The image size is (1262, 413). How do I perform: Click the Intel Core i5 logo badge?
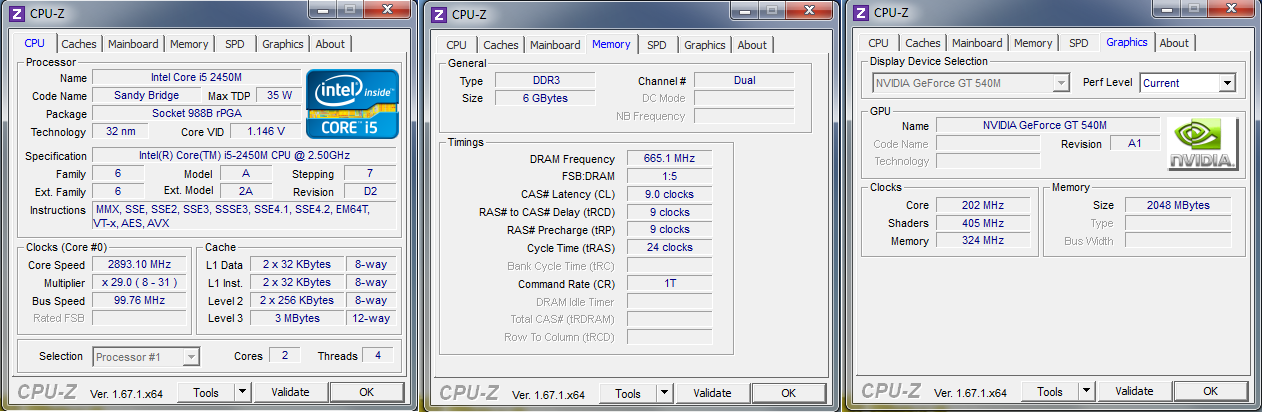353,103
